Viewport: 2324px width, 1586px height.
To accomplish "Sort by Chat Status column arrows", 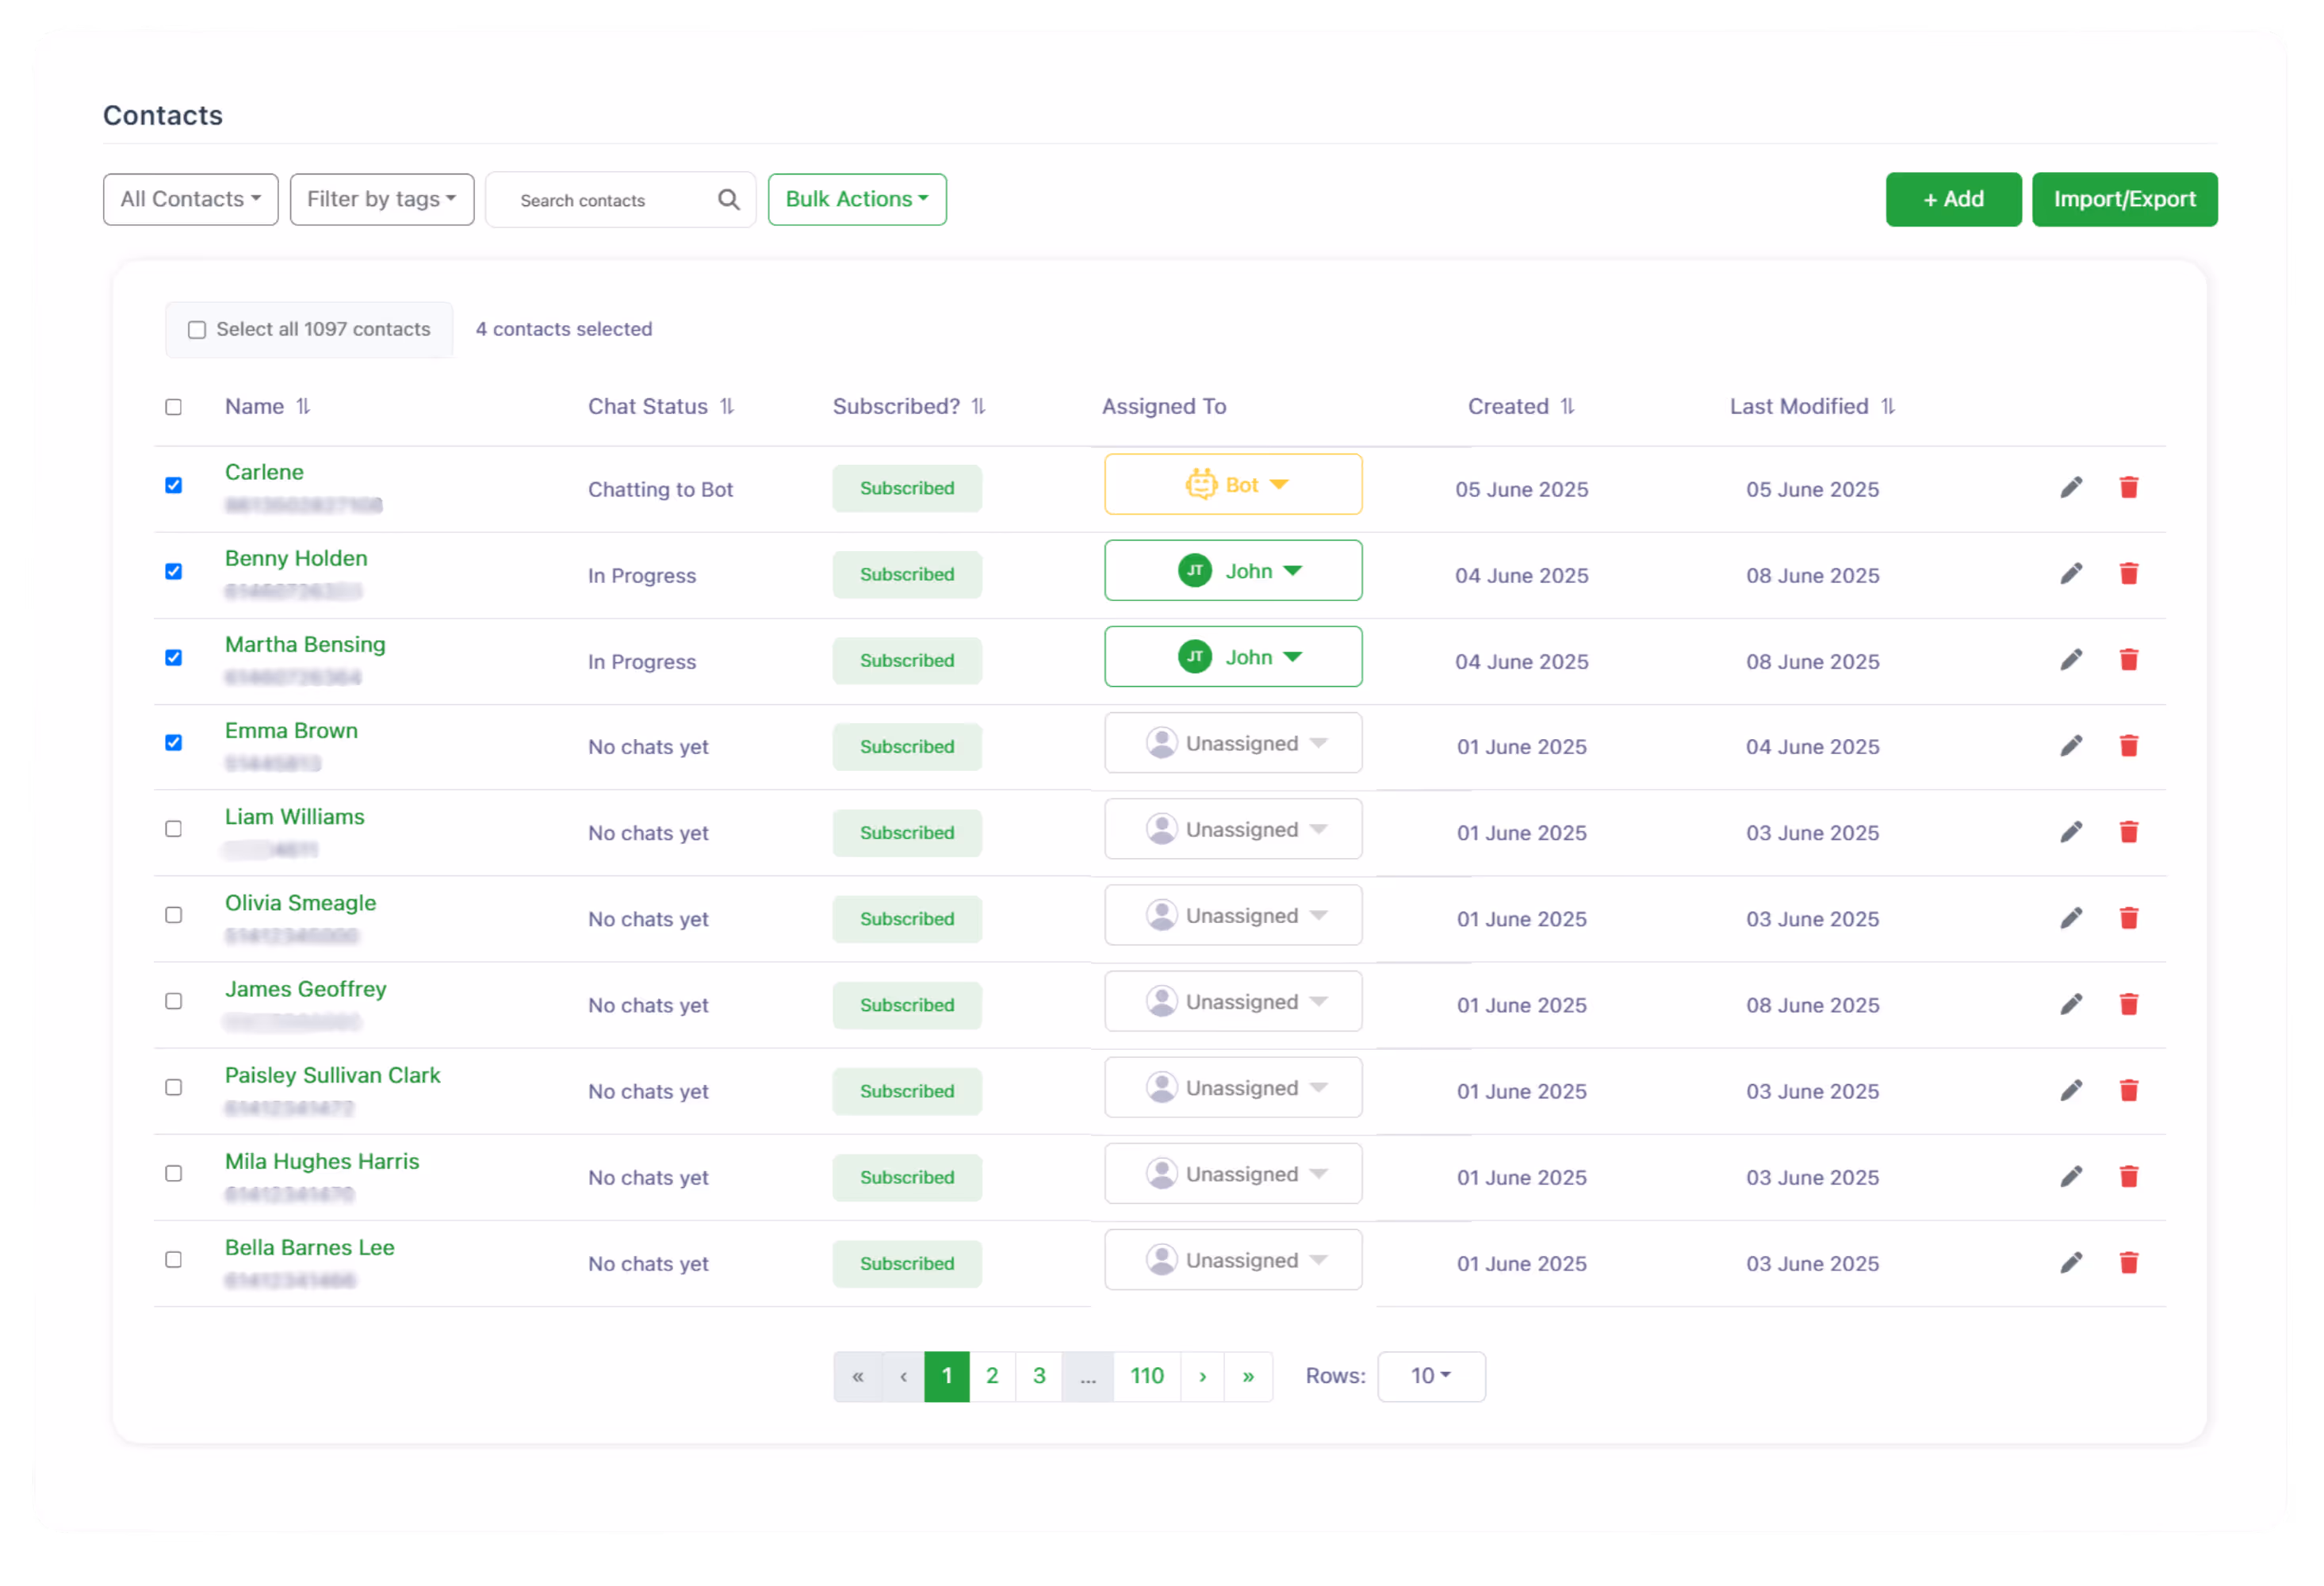I will pos(727,407).
